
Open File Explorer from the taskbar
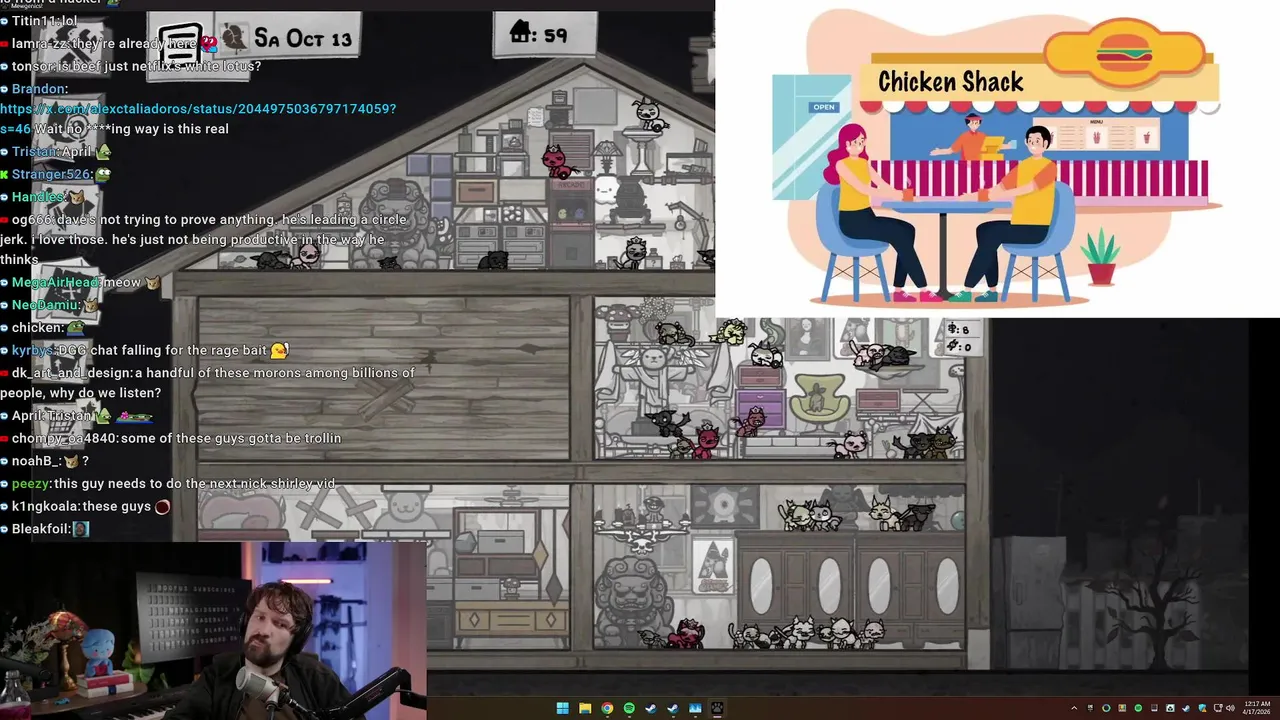coord(585,708)
